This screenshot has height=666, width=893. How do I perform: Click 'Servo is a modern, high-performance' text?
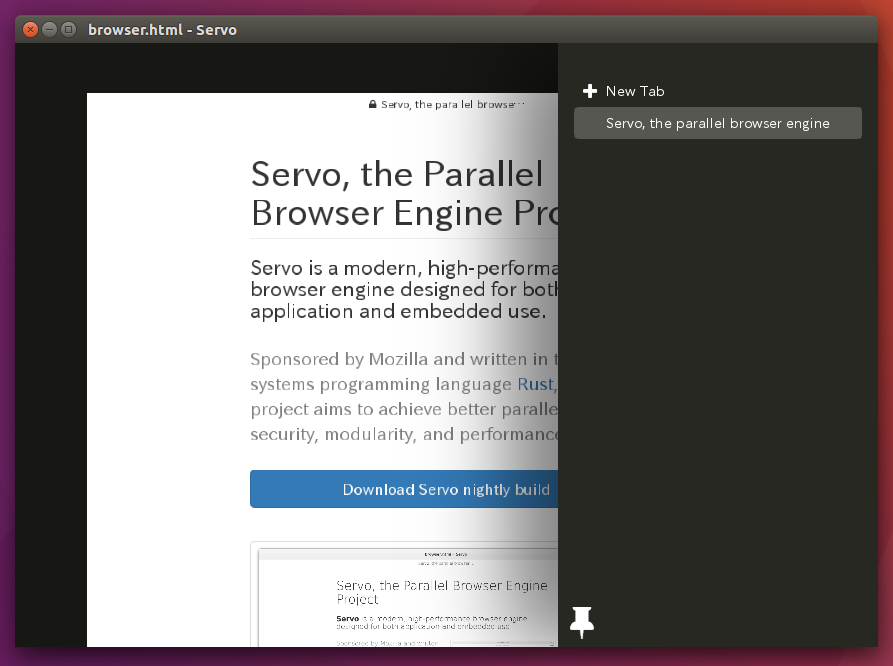click(404, 289)
